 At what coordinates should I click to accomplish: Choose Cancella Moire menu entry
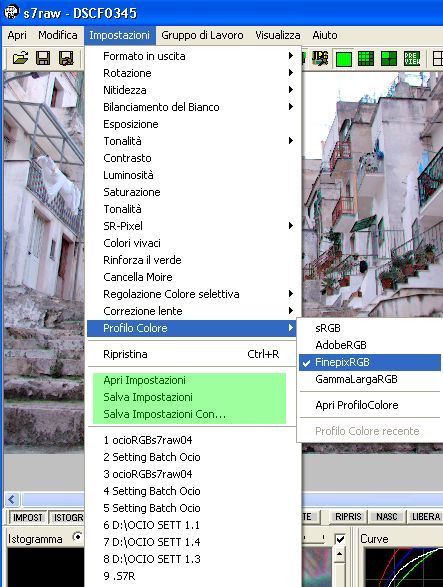tap(193, 277)
